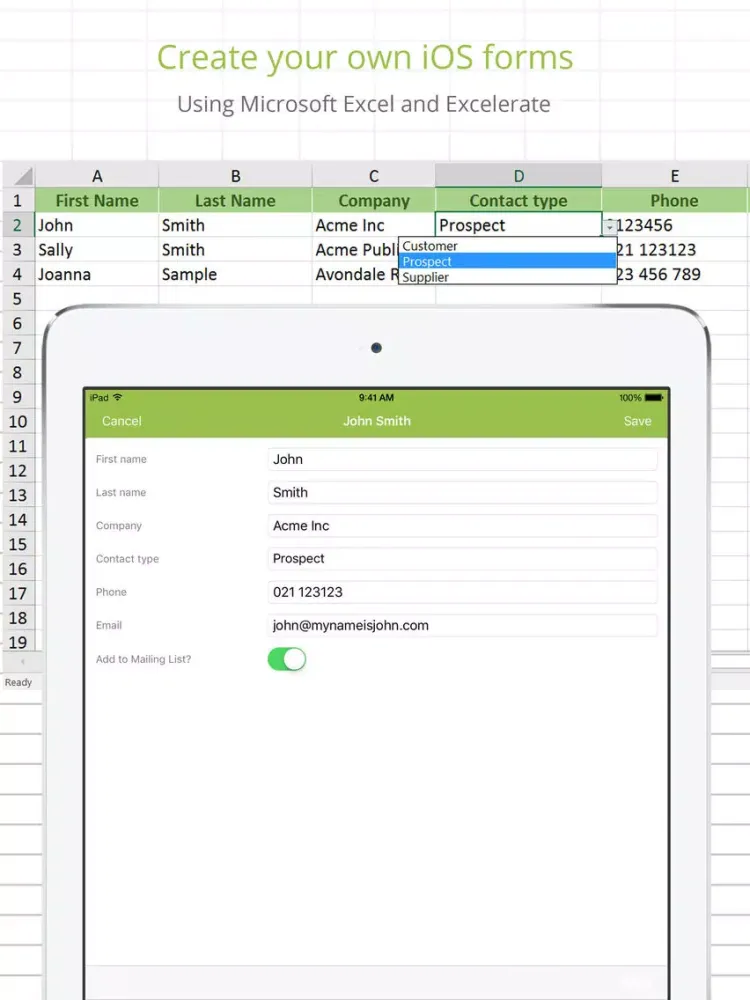
Task: Open the Contact type field in the form
Action: 462,559
